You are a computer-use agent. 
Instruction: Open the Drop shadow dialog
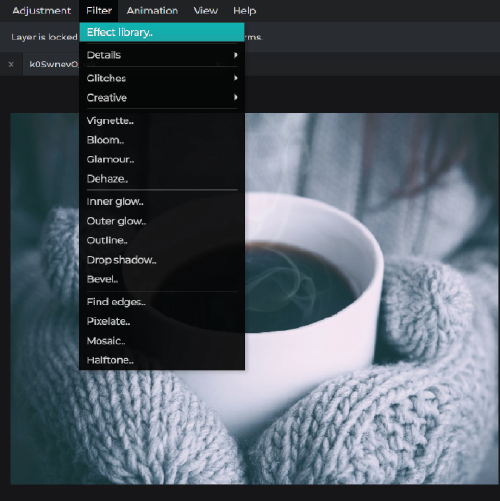coord(162,260)
